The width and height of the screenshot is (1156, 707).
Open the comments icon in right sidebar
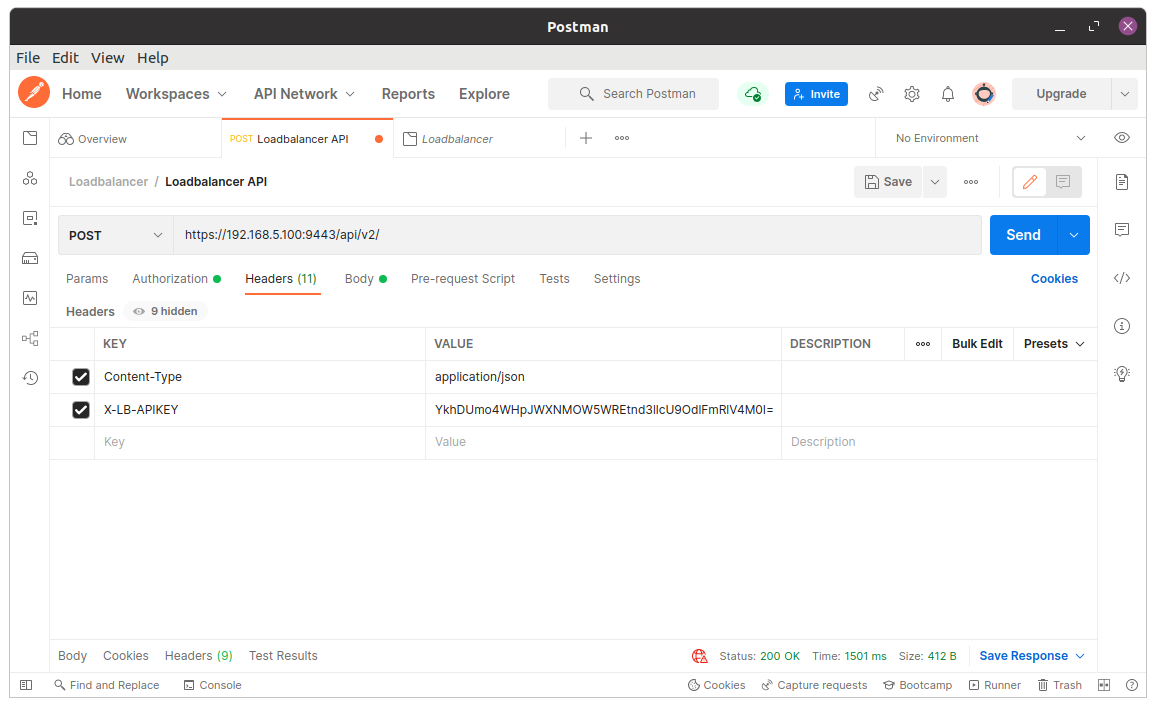(x=1122, y=230)
